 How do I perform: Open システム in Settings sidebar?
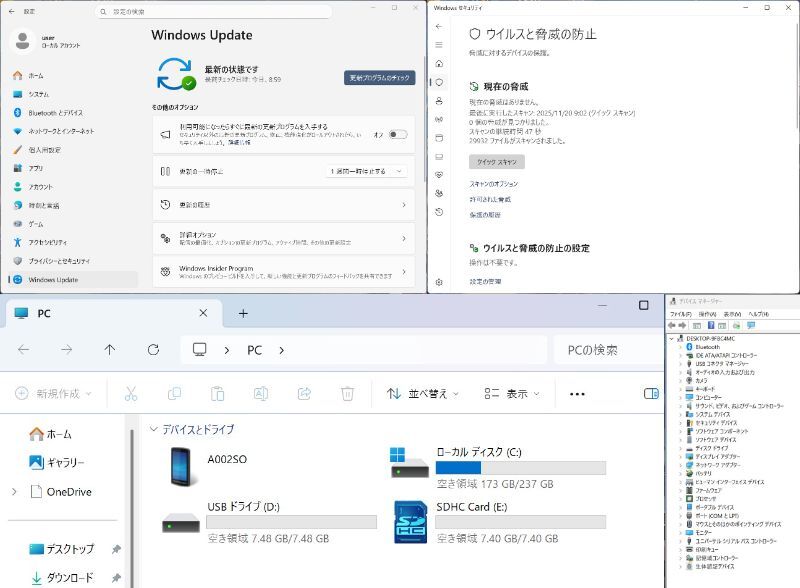click(x=73, y=94)
